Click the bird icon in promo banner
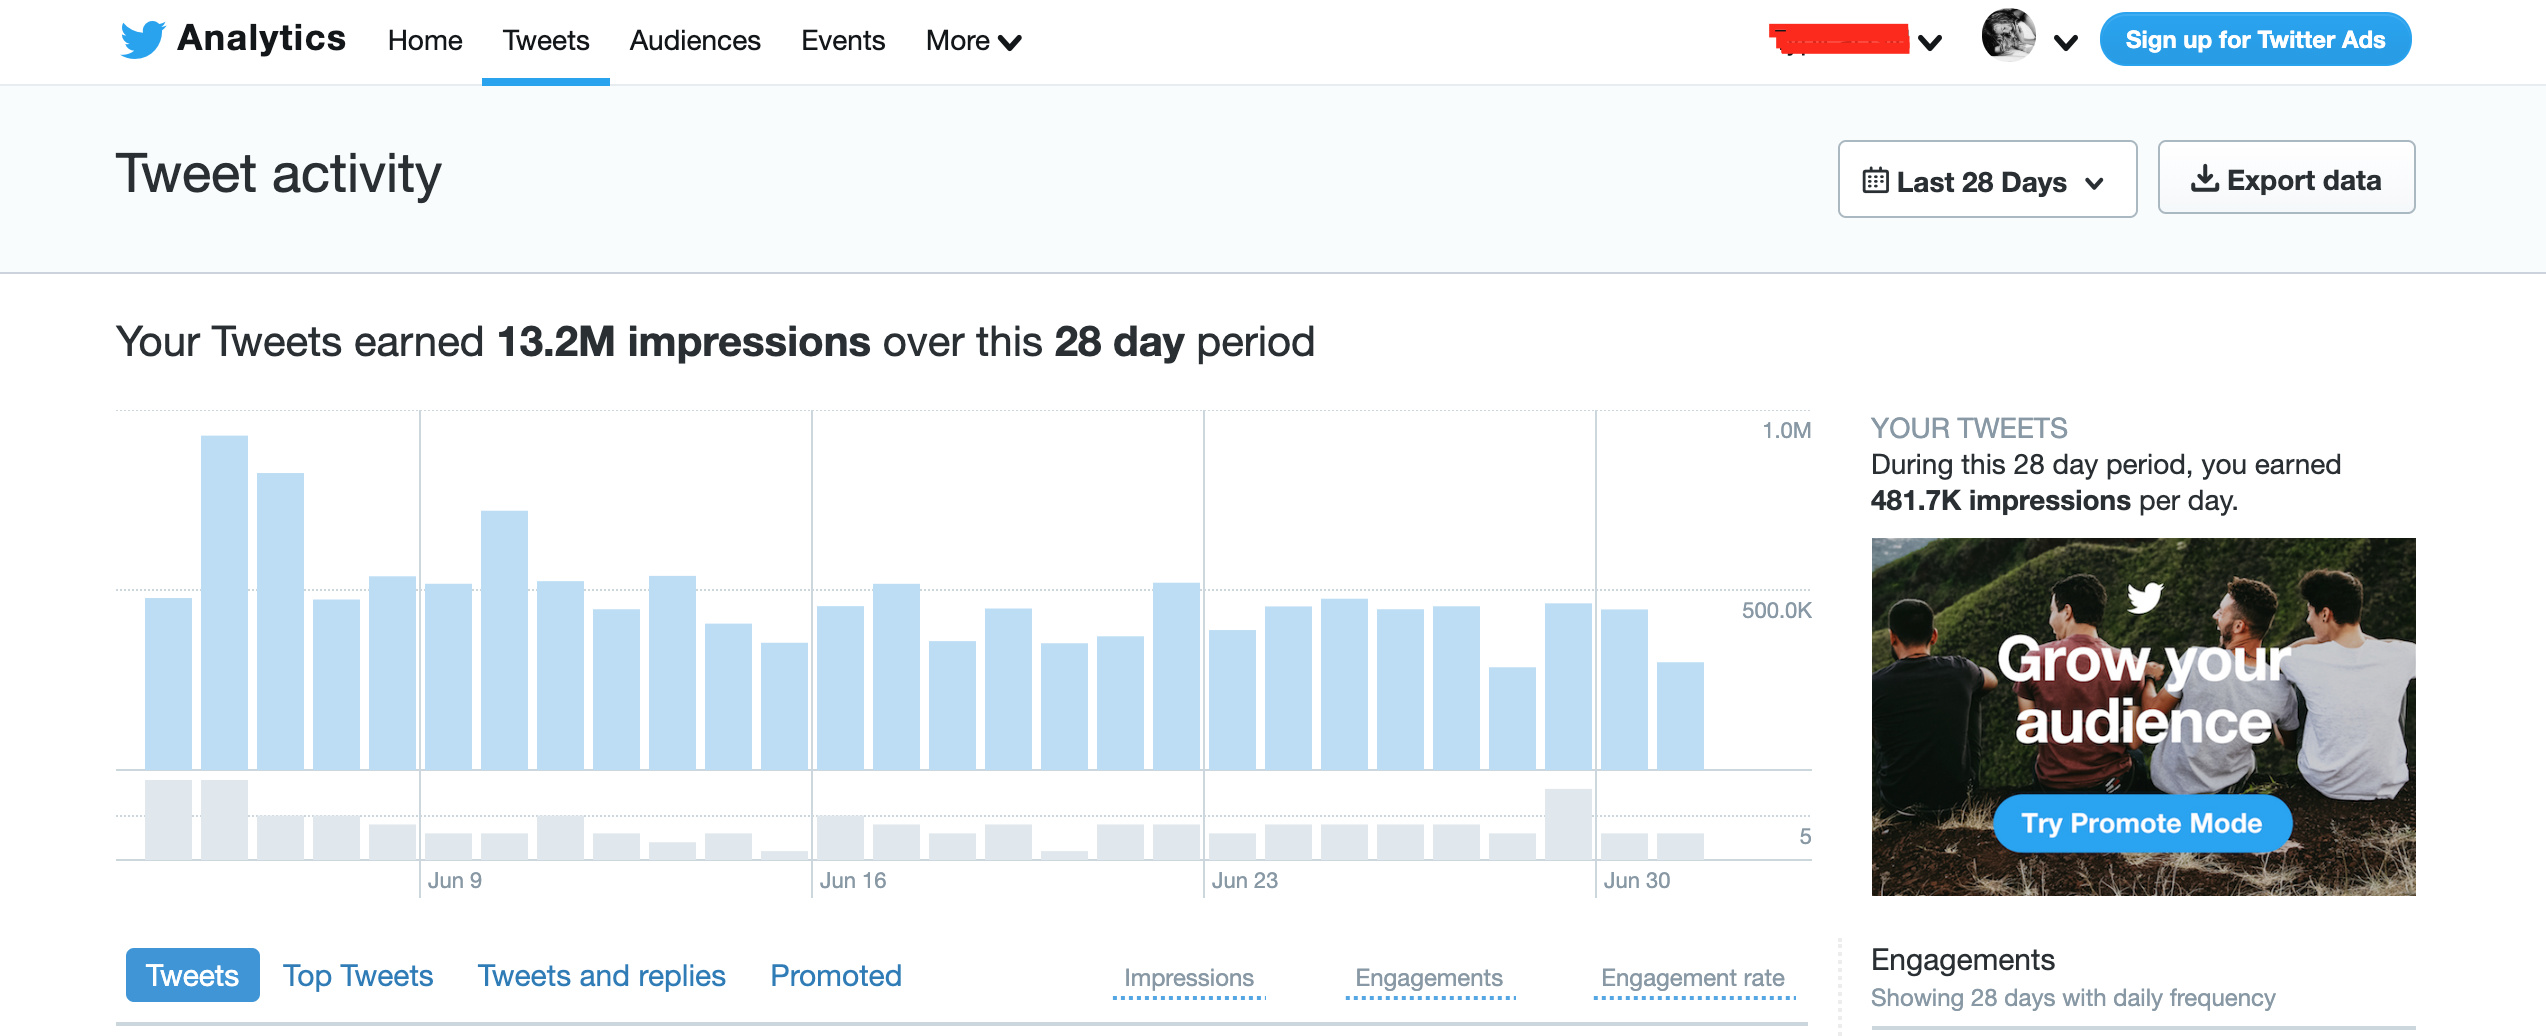 (x=2145, y=598)
